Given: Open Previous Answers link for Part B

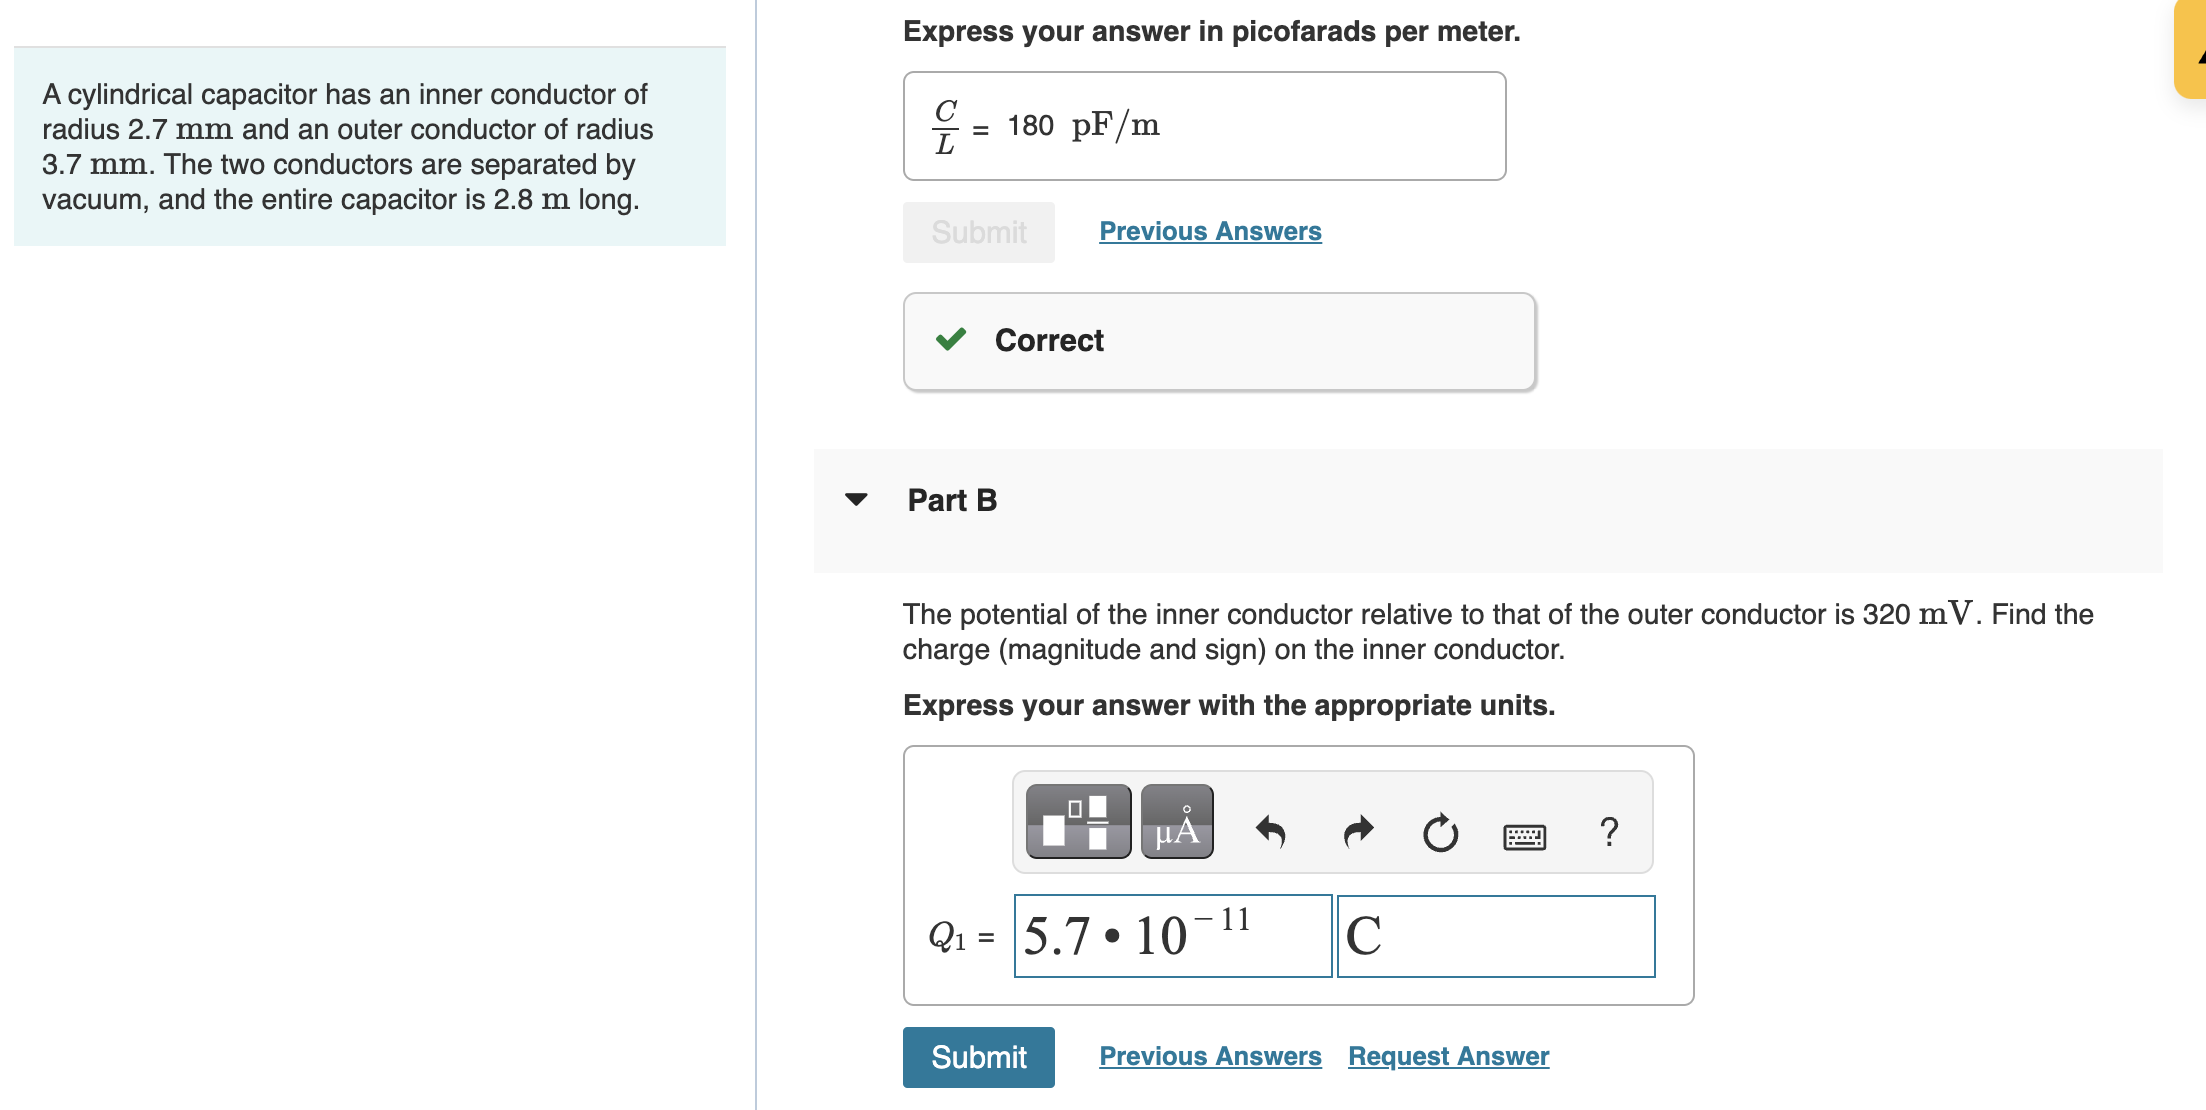Looking at the screenshot, I should pos(1210,1056).
